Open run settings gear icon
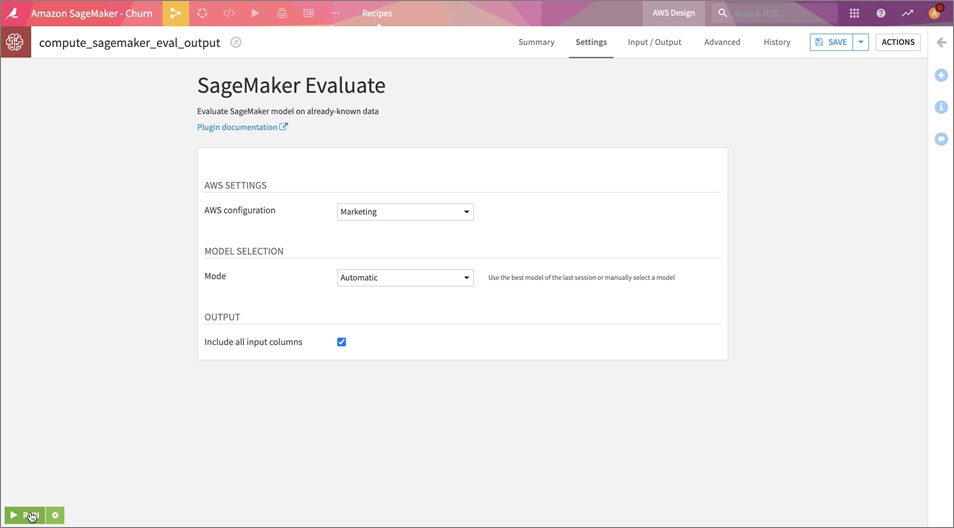The width and height of the screenshot is (954, 528). click(x=55, y=515)
